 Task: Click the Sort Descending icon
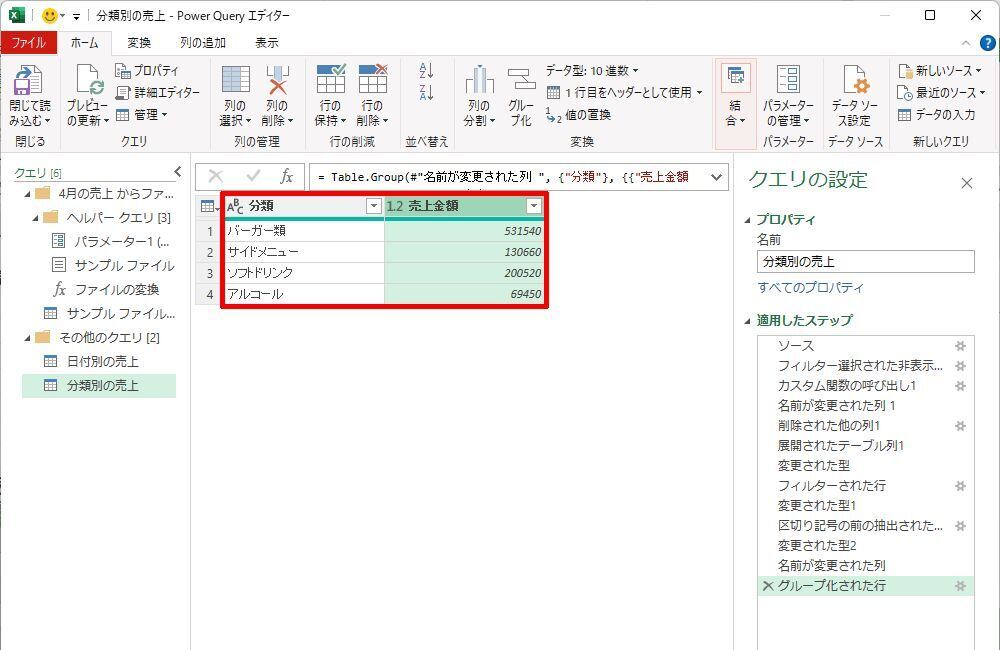click(427, 93)
